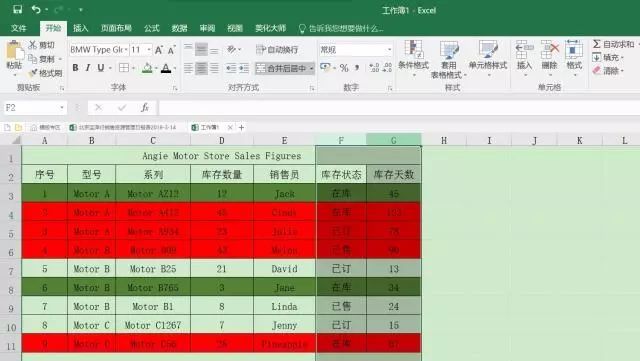Click the Borders icon
The width and height of the screenshot is (640, 361).
(124, 68)
